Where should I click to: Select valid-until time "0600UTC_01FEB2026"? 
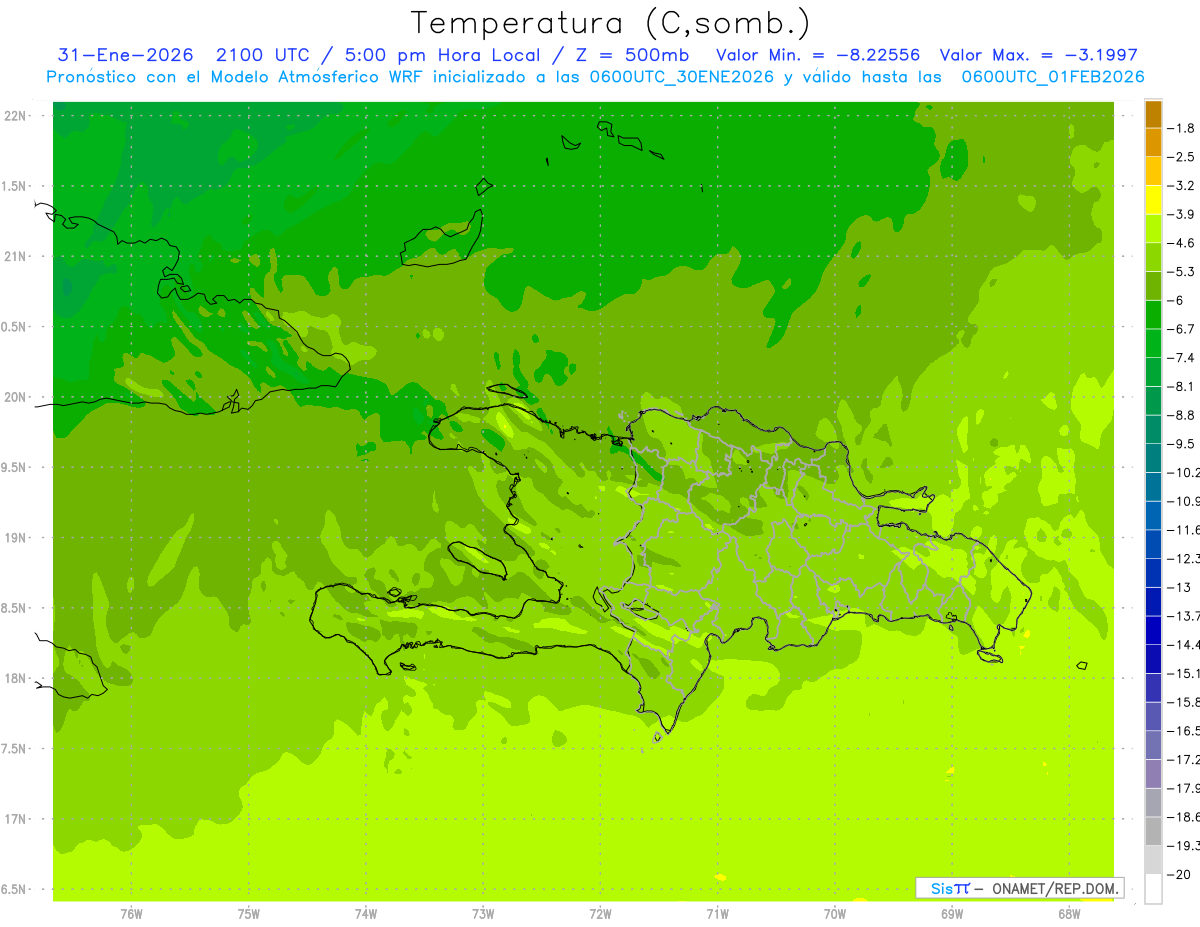(x=1052, y=77)
